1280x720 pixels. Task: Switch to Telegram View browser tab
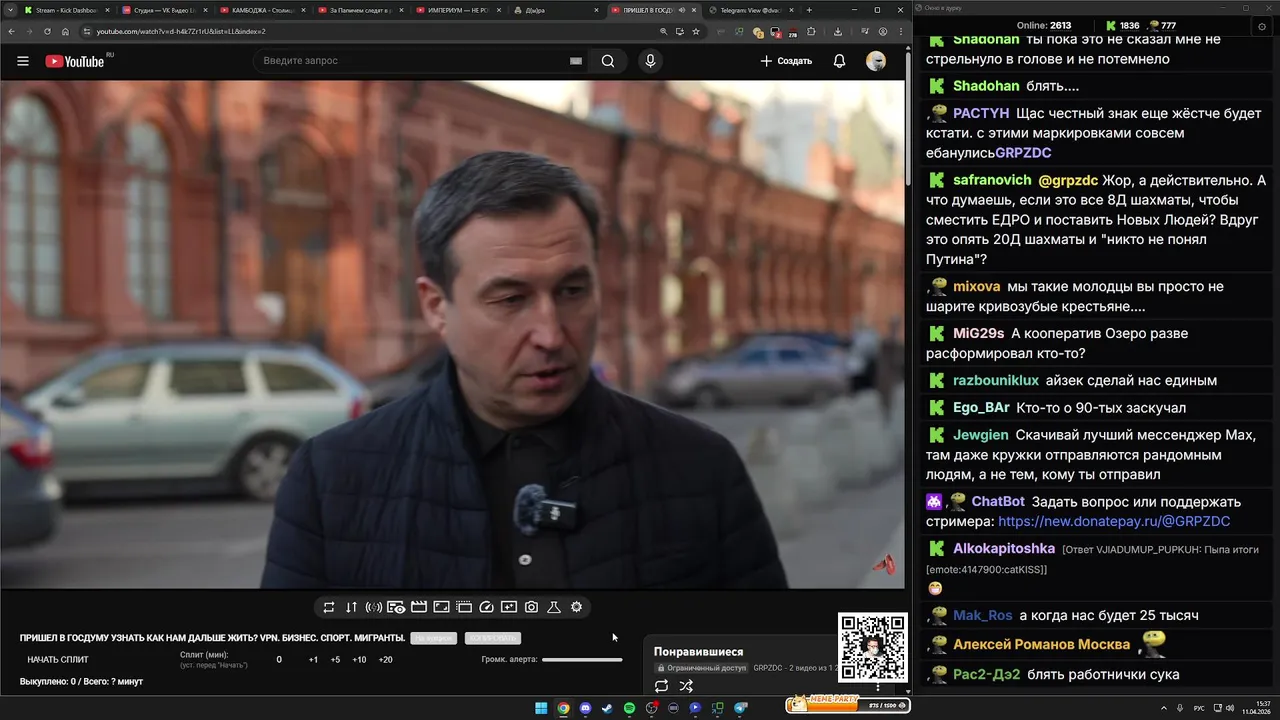(750, 10)
